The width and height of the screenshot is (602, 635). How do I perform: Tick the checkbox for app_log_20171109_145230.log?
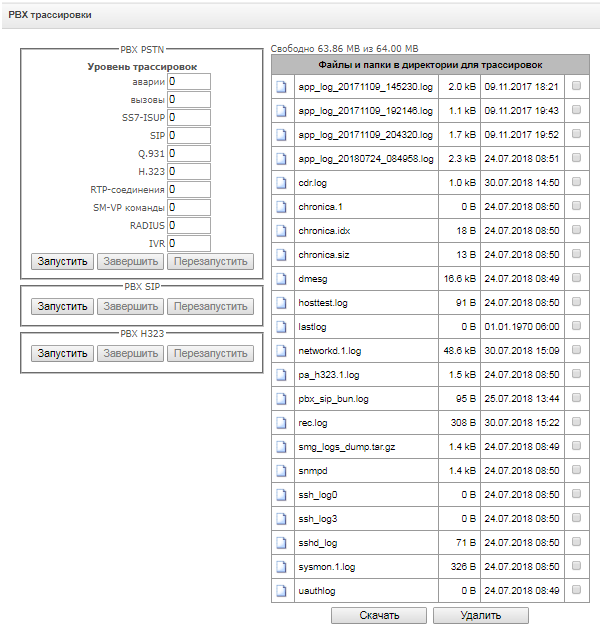point(576,85)
